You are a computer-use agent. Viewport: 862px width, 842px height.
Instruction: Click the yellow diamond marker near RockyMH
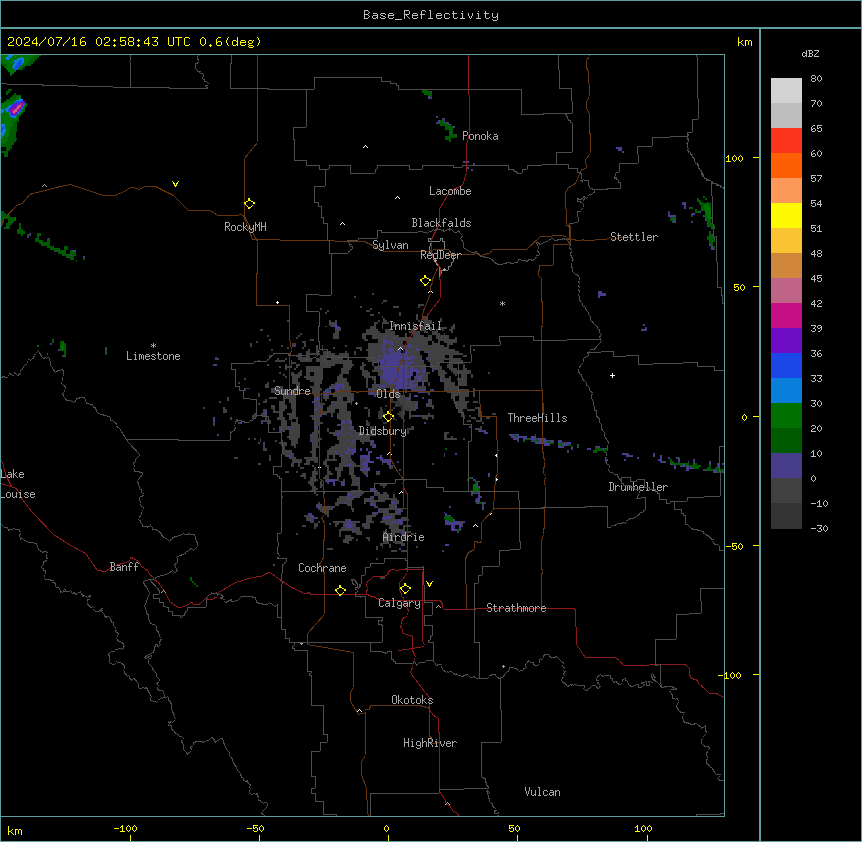(x=249, y=204)
